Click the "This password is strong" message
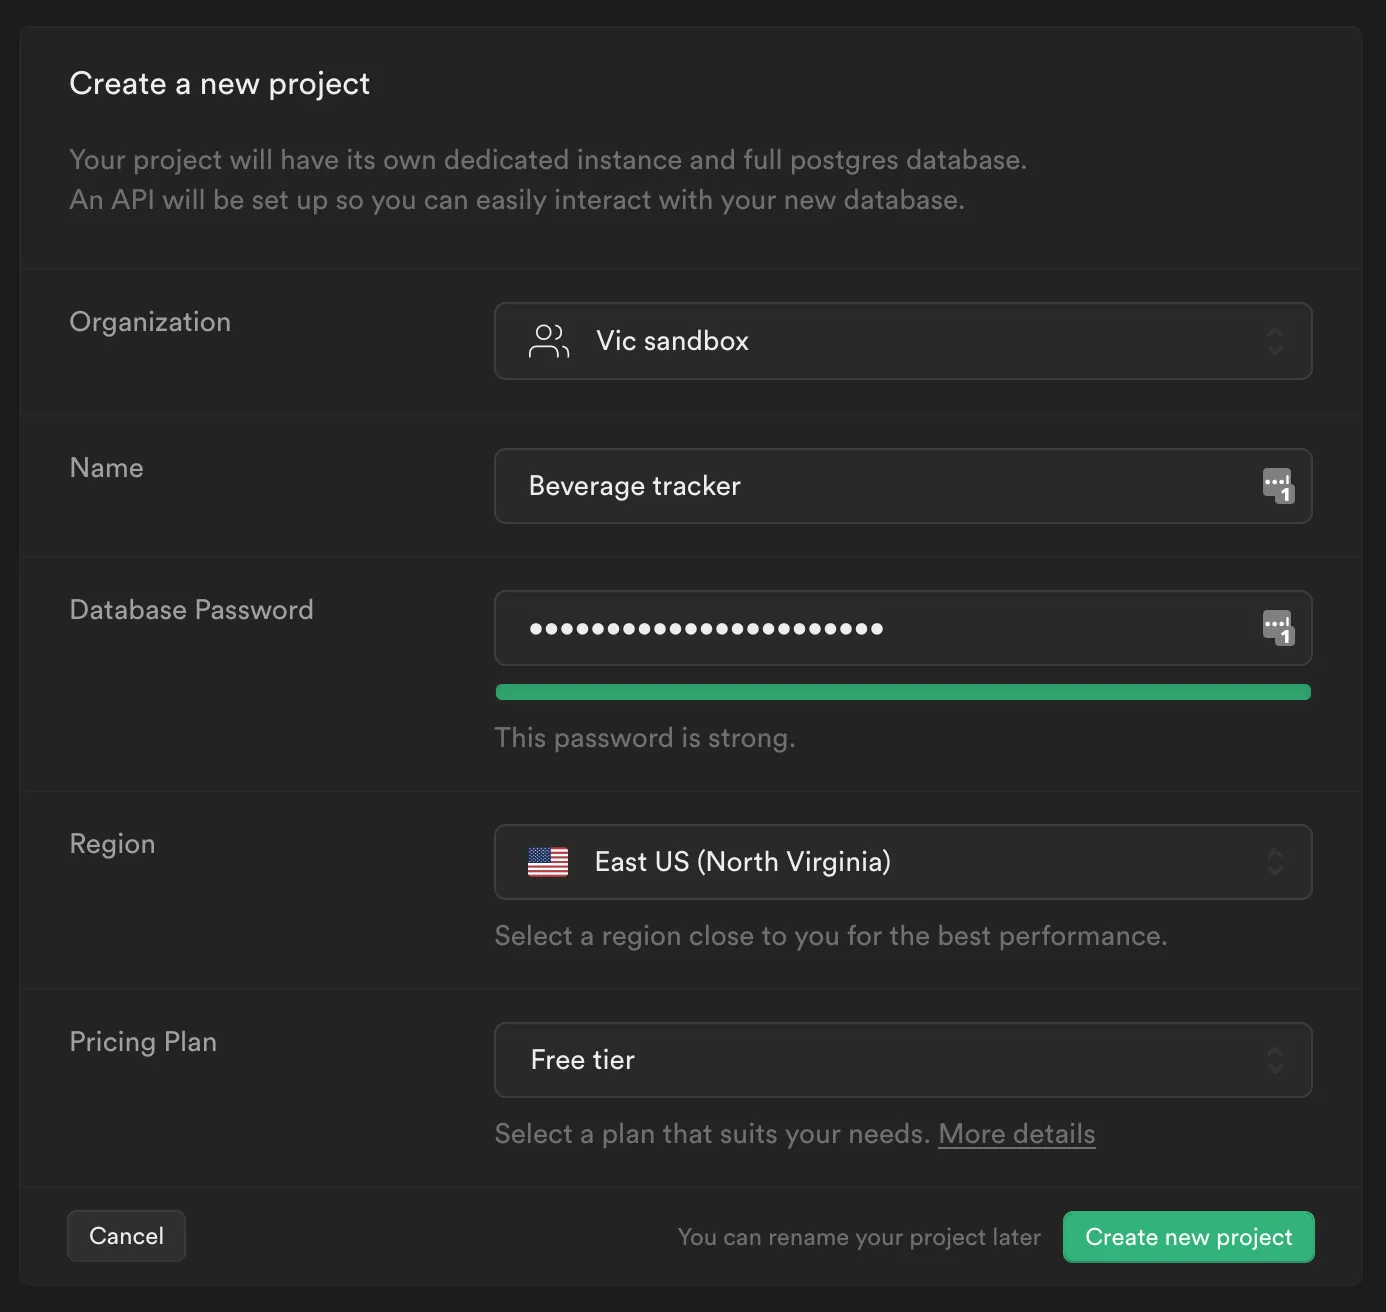Screen dimensions: 1386x1312 pyautogui.click(x=645, y=738)
